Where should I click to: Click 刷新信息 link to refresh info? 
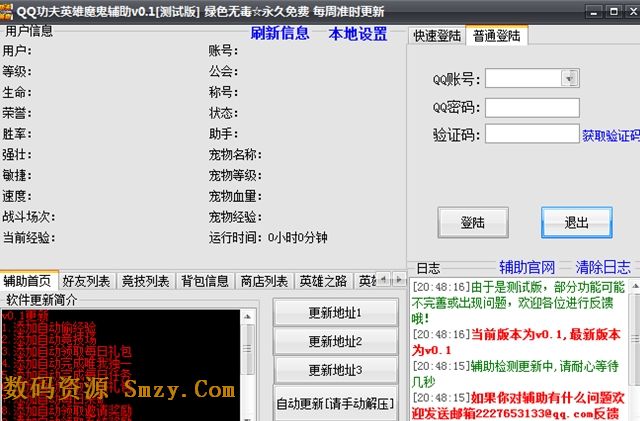280,33
